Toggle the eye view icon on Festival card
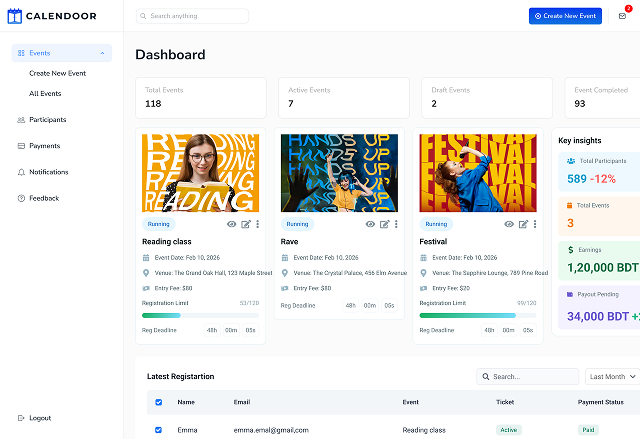 pyautogui.click(x=509, y=224)
